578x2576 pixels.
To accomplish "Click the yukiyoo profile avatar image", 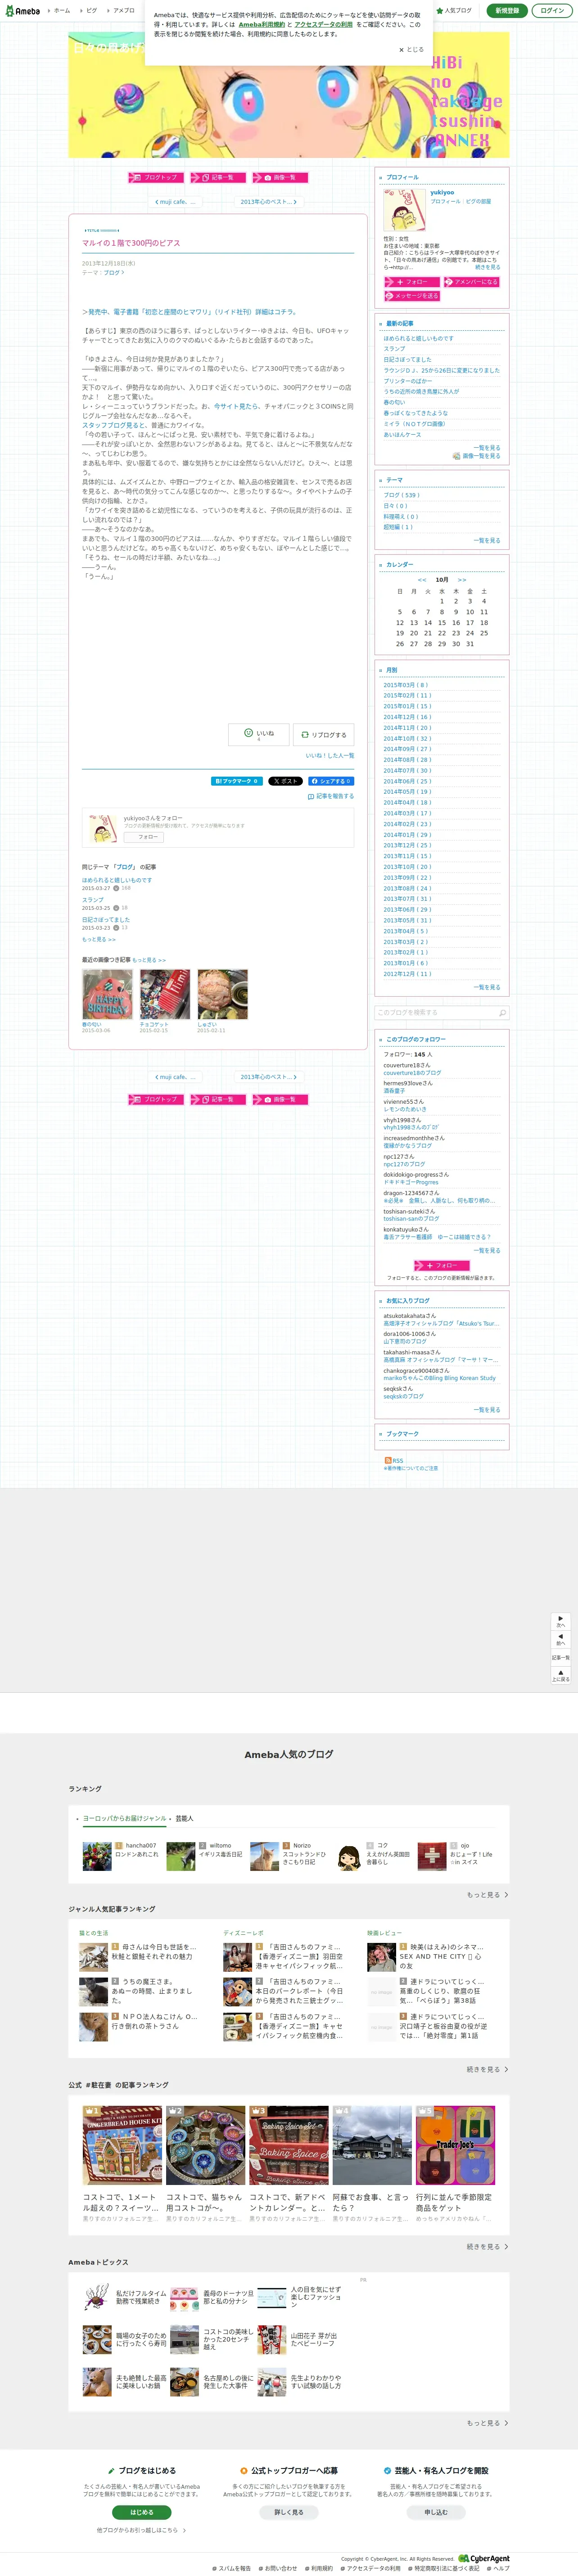I will coord(405,210).
